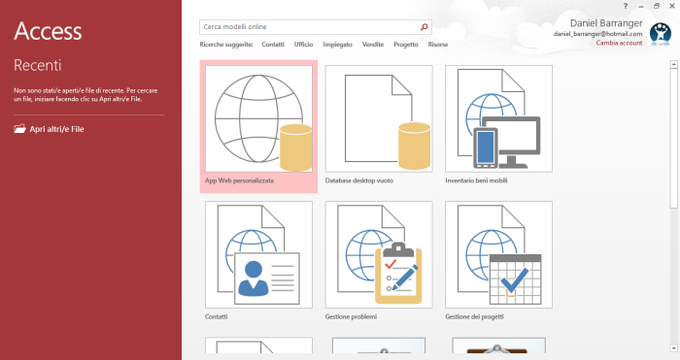680x360 pixels.
Task: Click the Progetto suggested search link
Action: tap(406, 44)
